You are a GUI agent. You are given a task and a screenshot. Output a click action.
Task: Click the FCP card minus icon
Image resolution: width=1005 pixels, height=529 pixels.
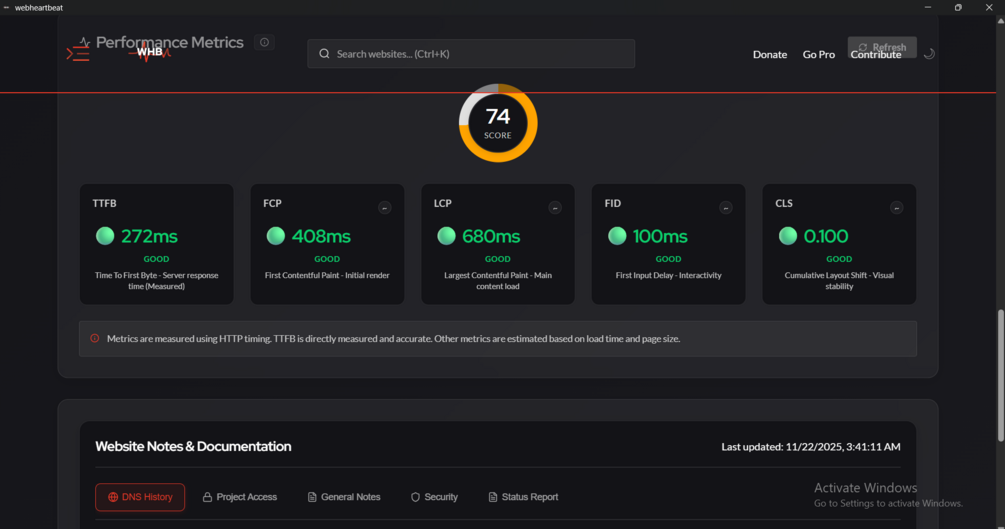point(385,208)
